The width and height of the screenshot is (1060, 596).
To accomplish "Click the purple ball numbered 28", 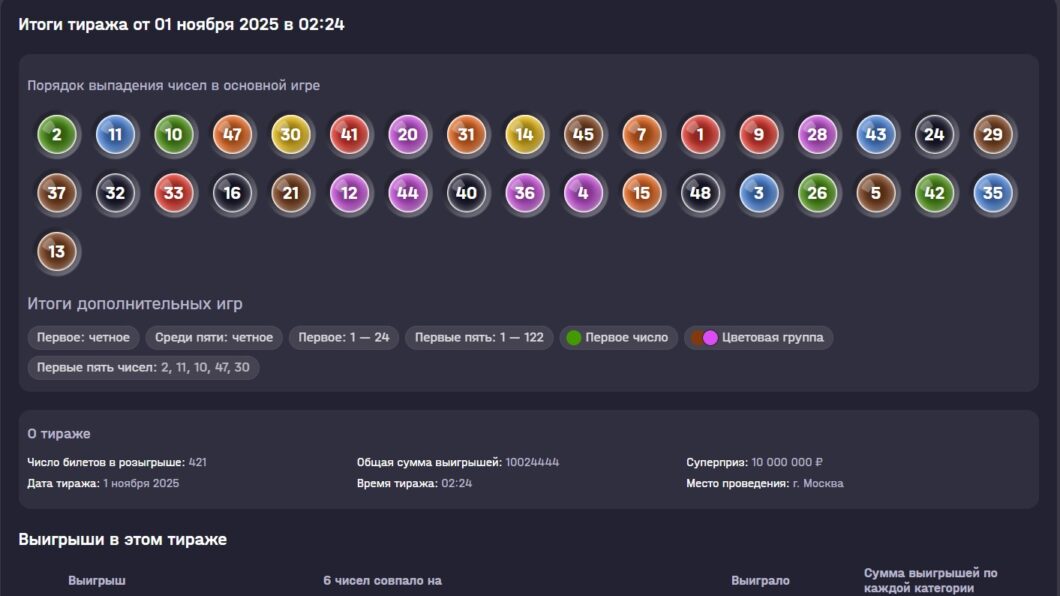I will [x=817, y=135].
